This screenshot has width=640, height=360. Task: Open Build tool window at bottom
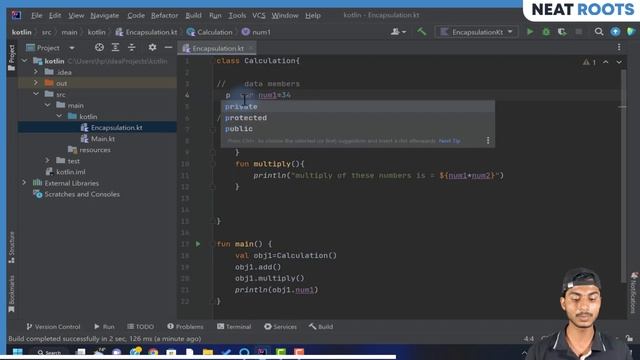[321, 327]
